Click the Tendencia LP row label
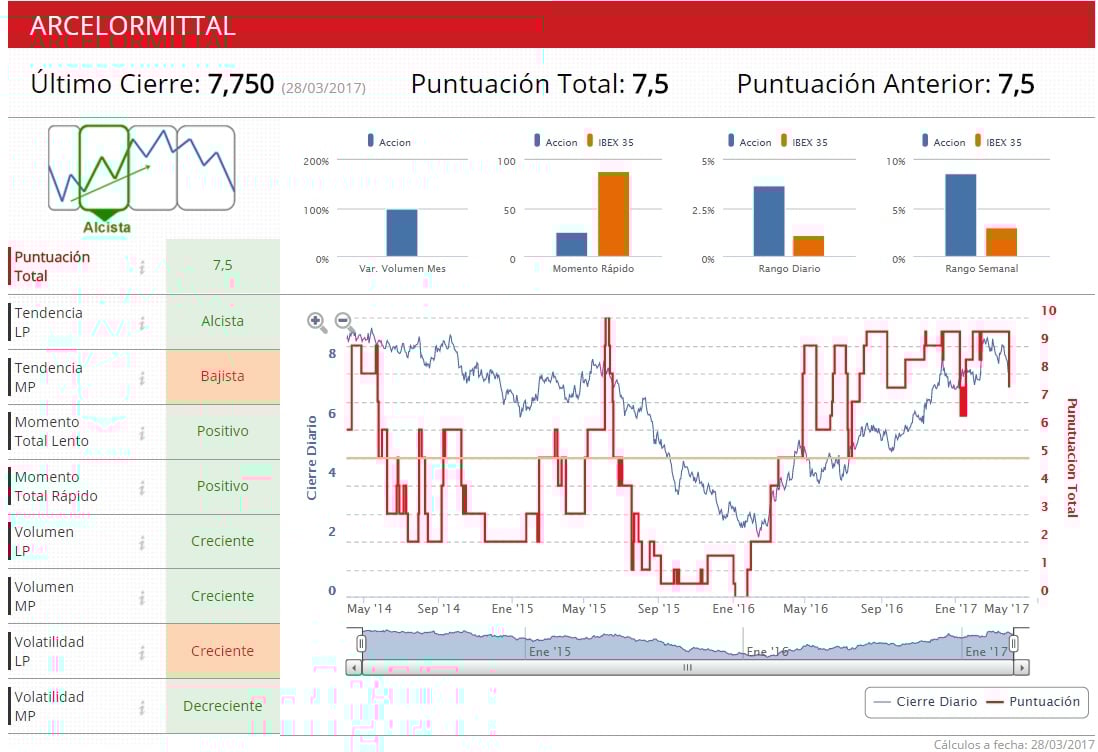1098x752 pixels. pos(48,322)
